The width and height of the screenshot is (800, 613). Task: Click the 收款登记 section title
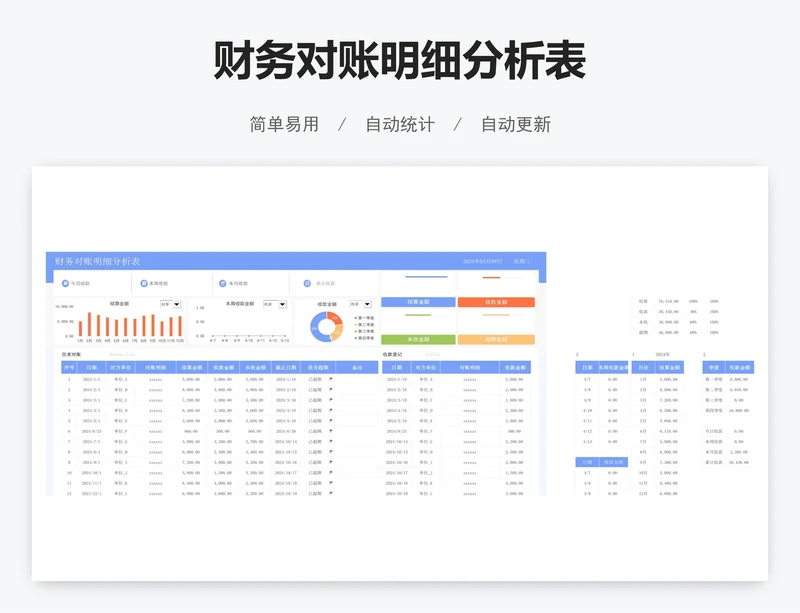coord(392,354)
